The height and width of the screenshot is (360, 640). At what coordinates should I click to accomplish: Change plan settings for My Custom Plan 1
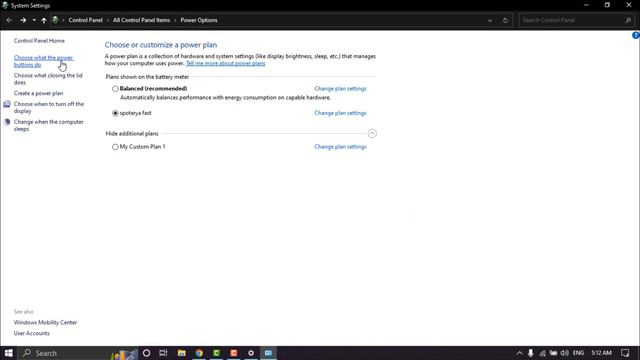tap(340, 147)
